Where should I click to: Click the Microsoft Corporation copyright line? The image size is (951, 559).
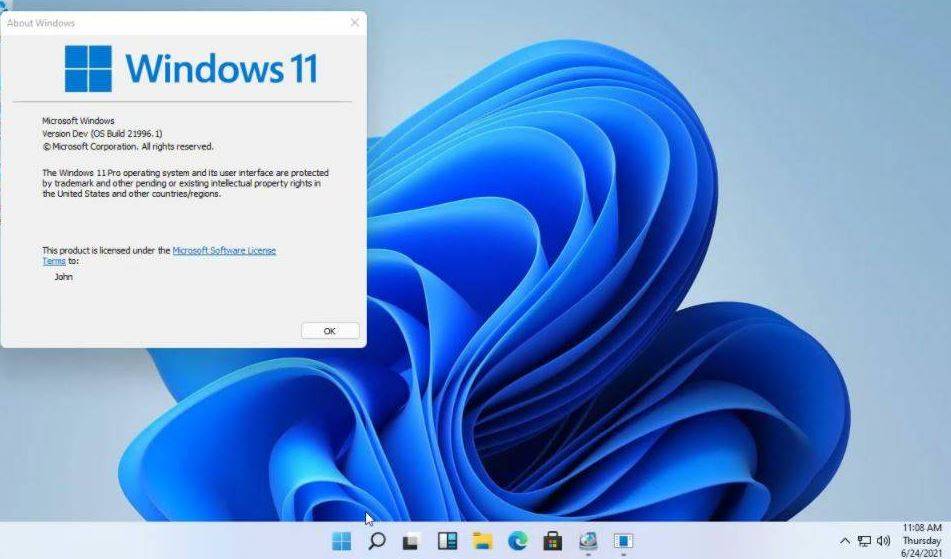[128, 146]
